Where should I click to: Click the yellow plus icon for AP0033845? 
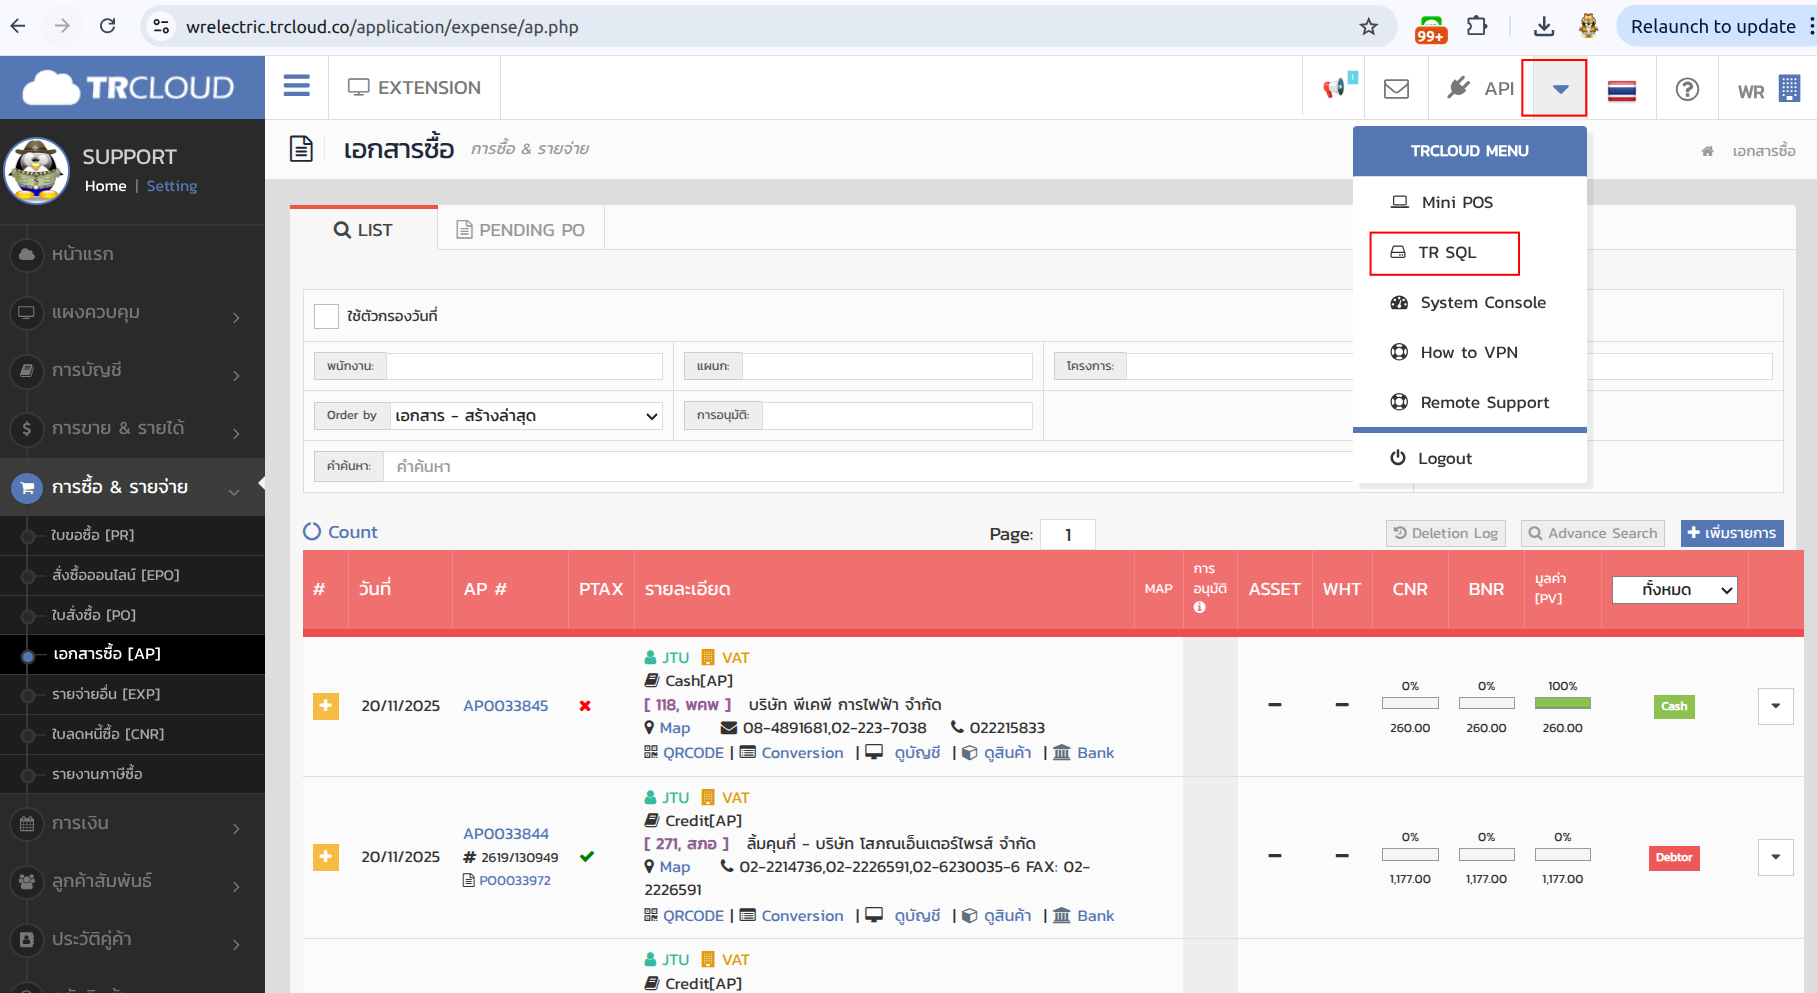pyautogui.click(x=326, y=706)
